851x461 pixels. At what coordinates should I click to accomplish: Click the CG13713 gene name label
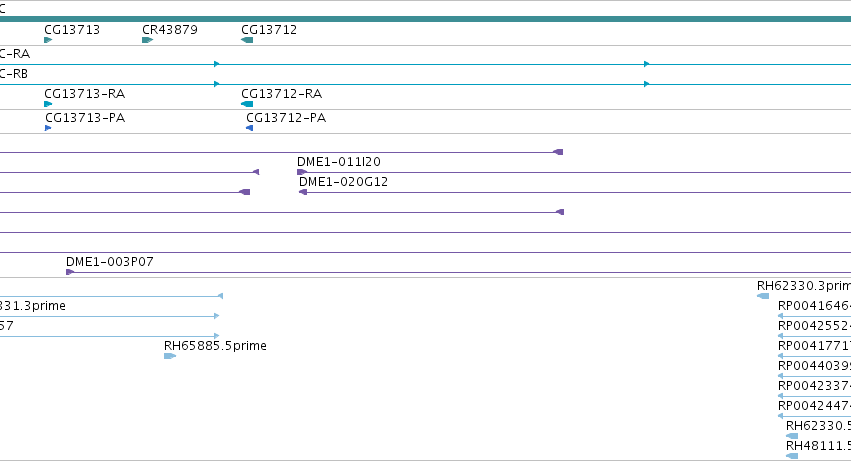coord(72,30)
